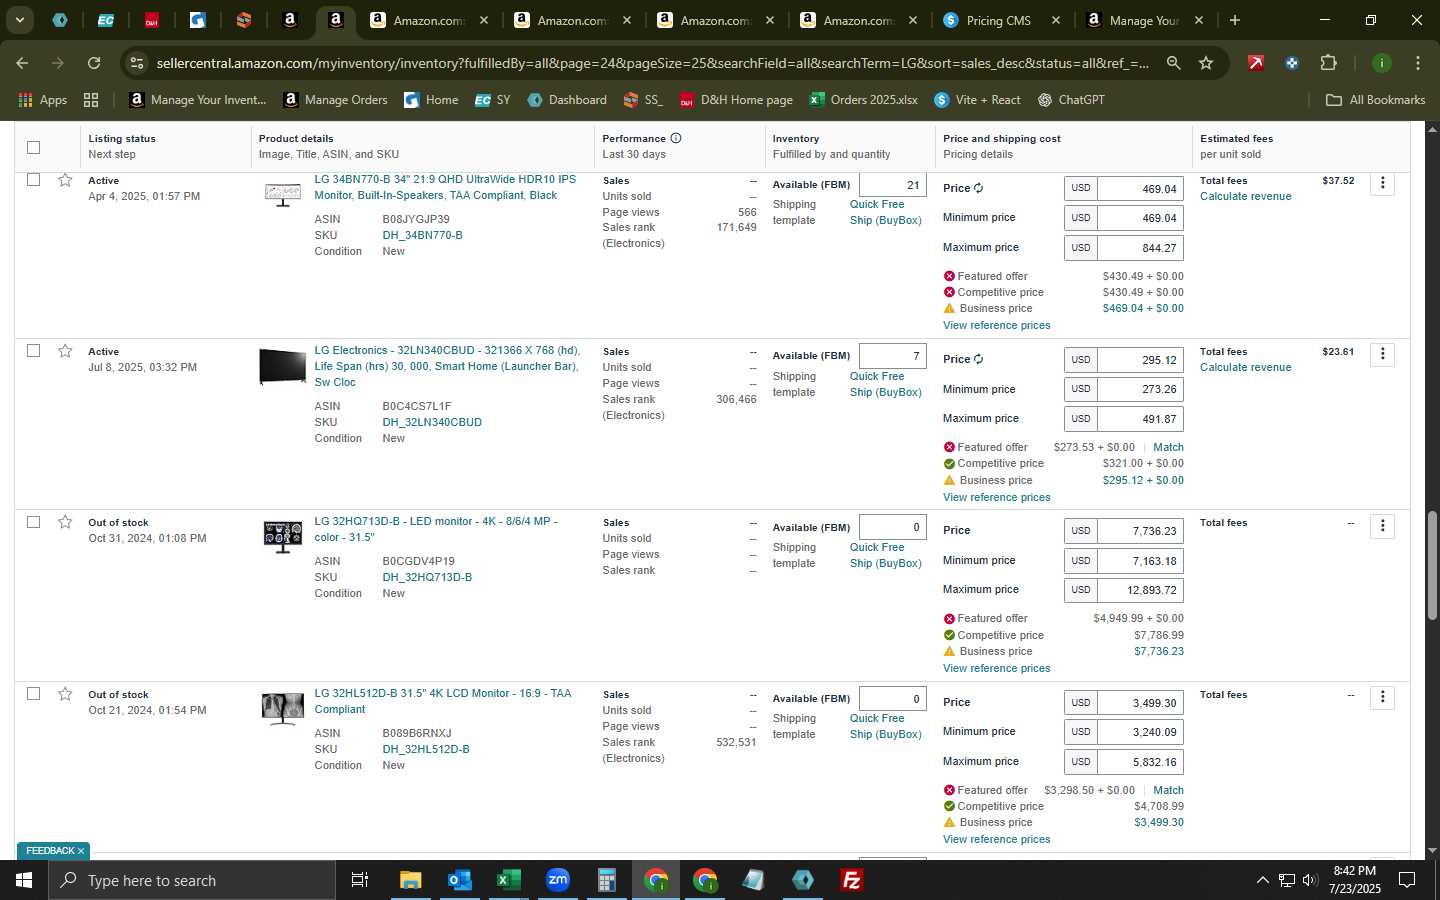1440x900 pixels.
Task: Reload the Seller Central page
Action: click(93, 63)
